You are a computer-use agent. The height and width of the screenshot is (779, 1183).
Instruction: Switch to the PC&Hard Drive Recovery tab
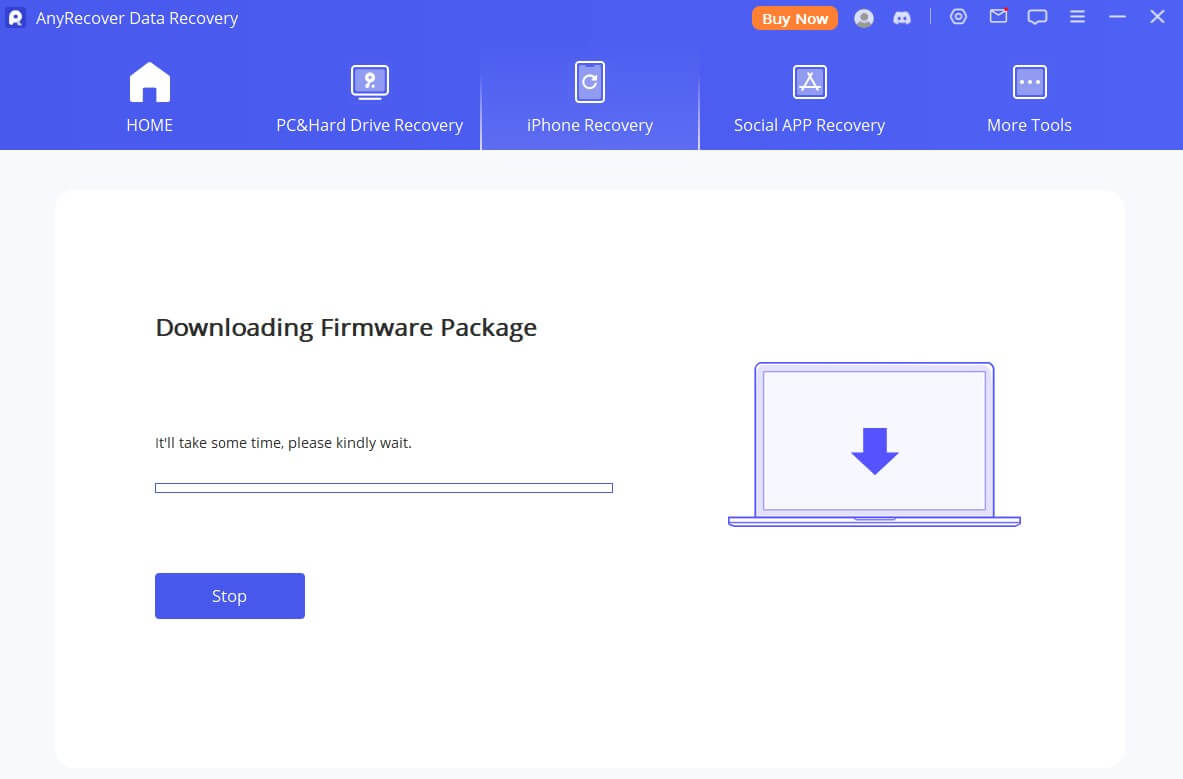click(x=369, y=125)
